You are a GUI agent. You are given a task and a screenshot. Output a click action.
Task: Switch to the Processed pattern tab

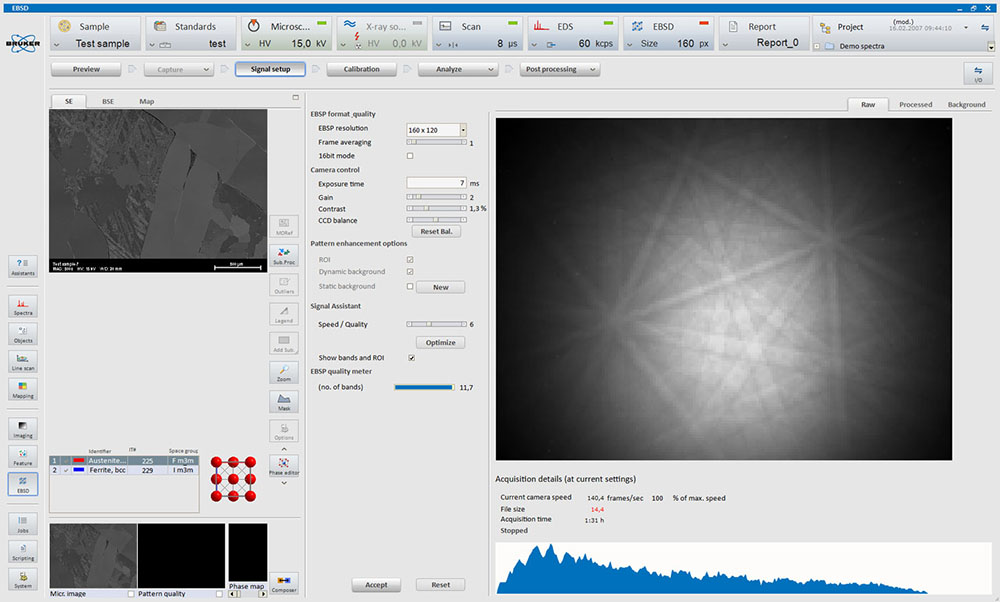coord(915,103)
